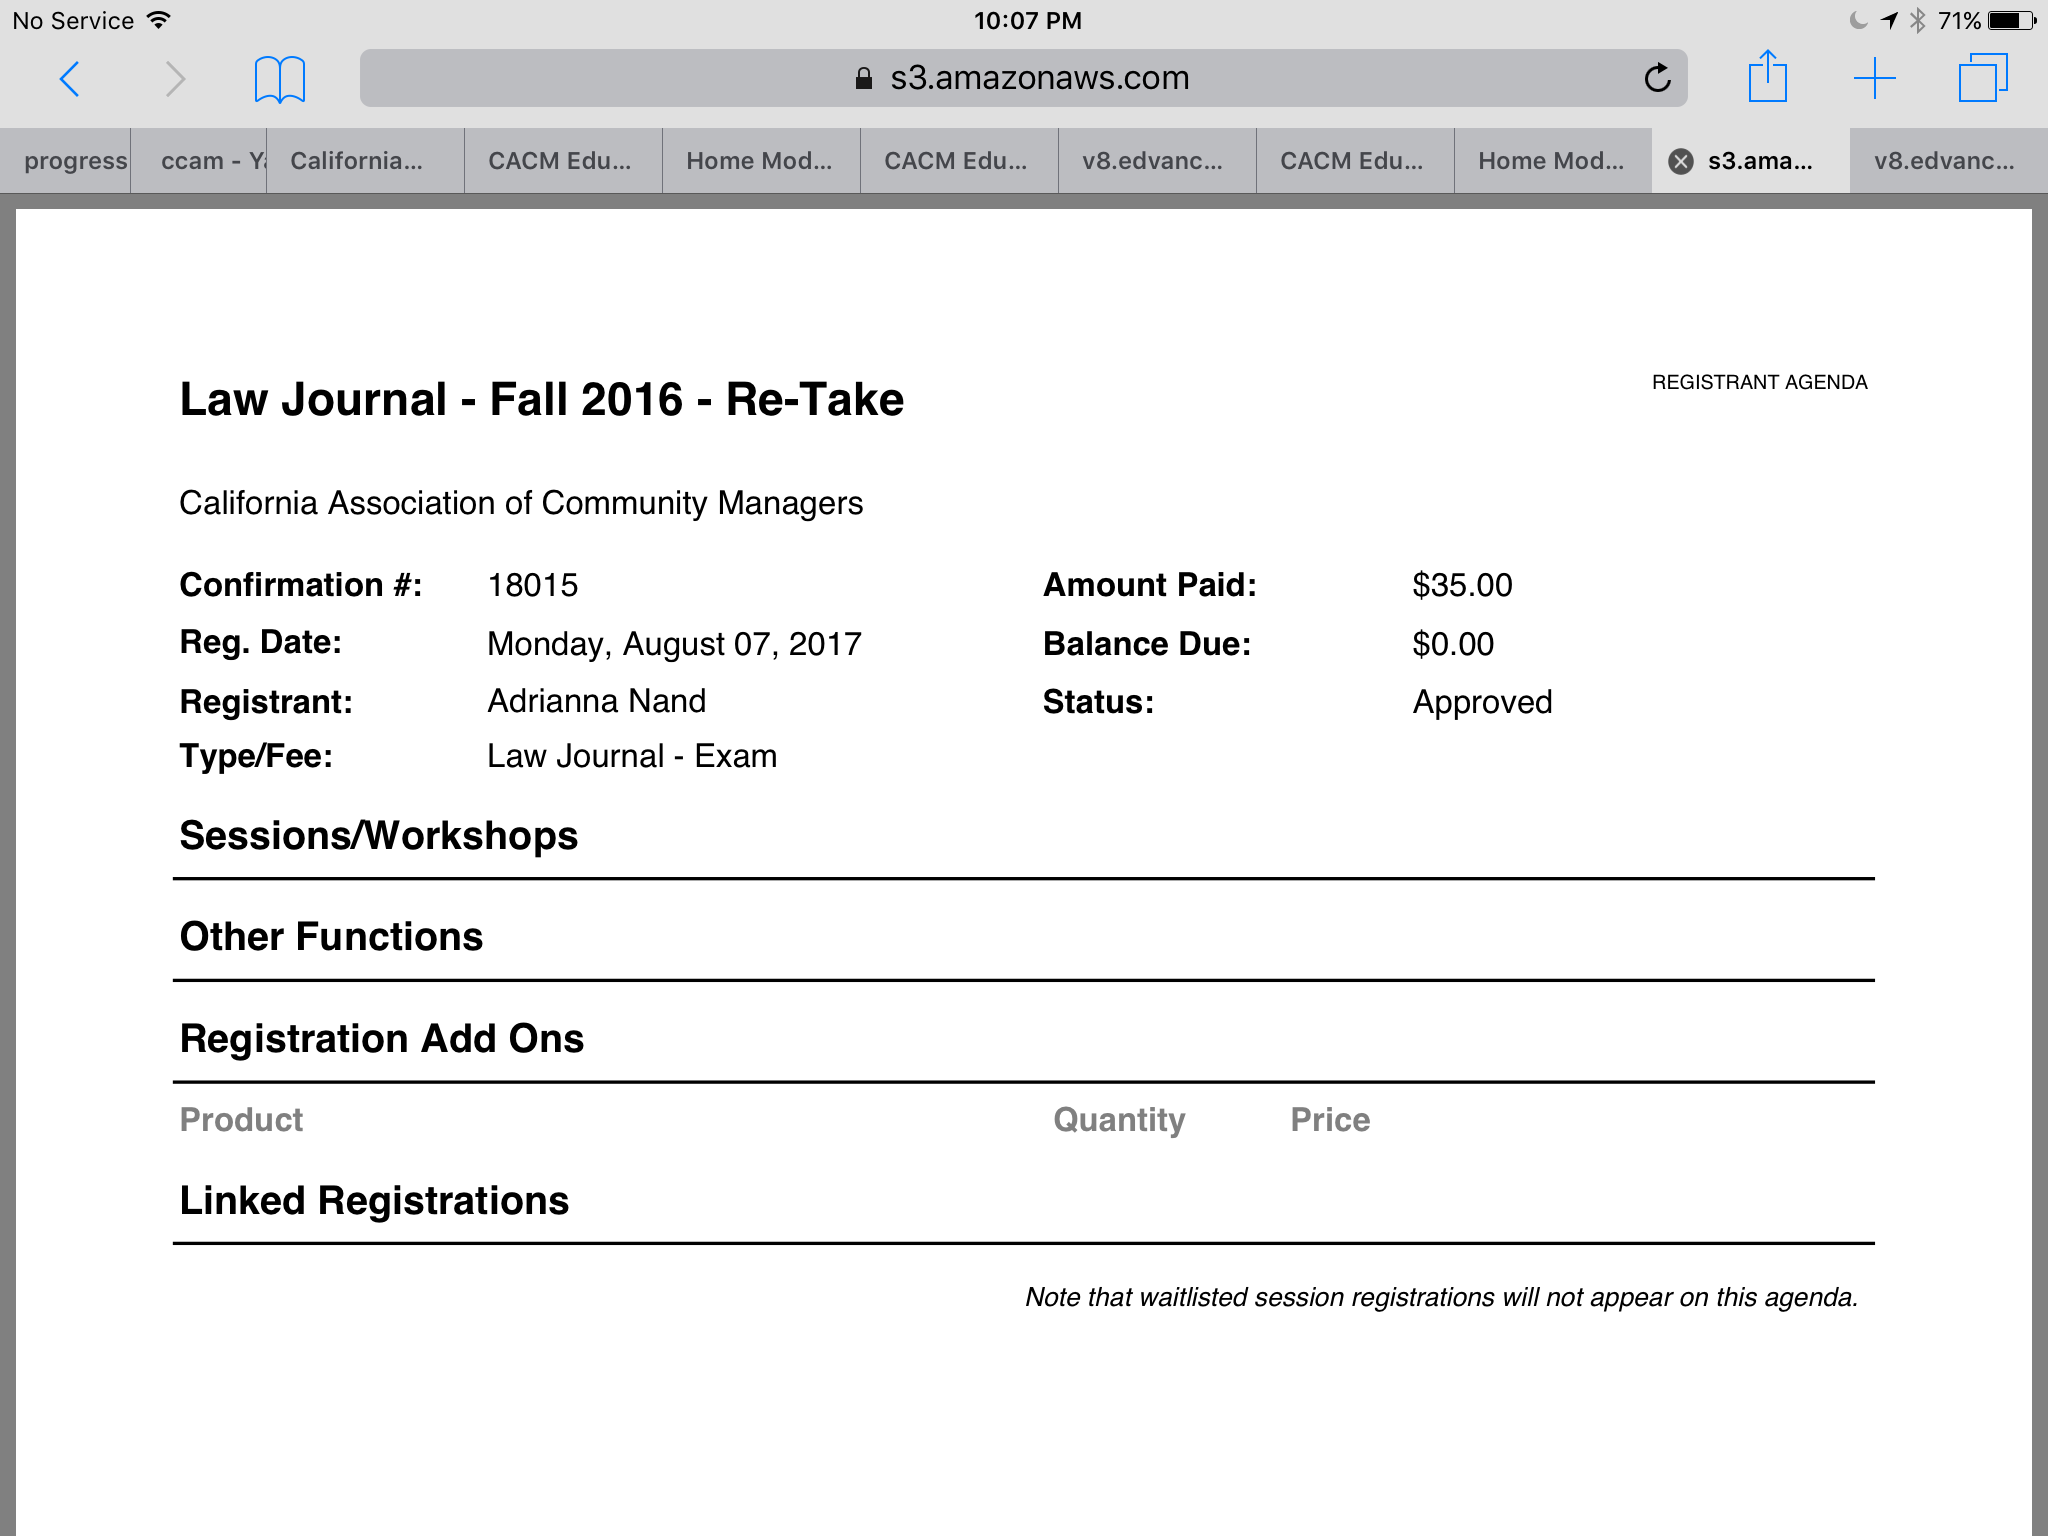This screenshot has height=1536, width=2048.
Task: Select the second Home Mod... tab
Action: click(x=1551, y=161)
